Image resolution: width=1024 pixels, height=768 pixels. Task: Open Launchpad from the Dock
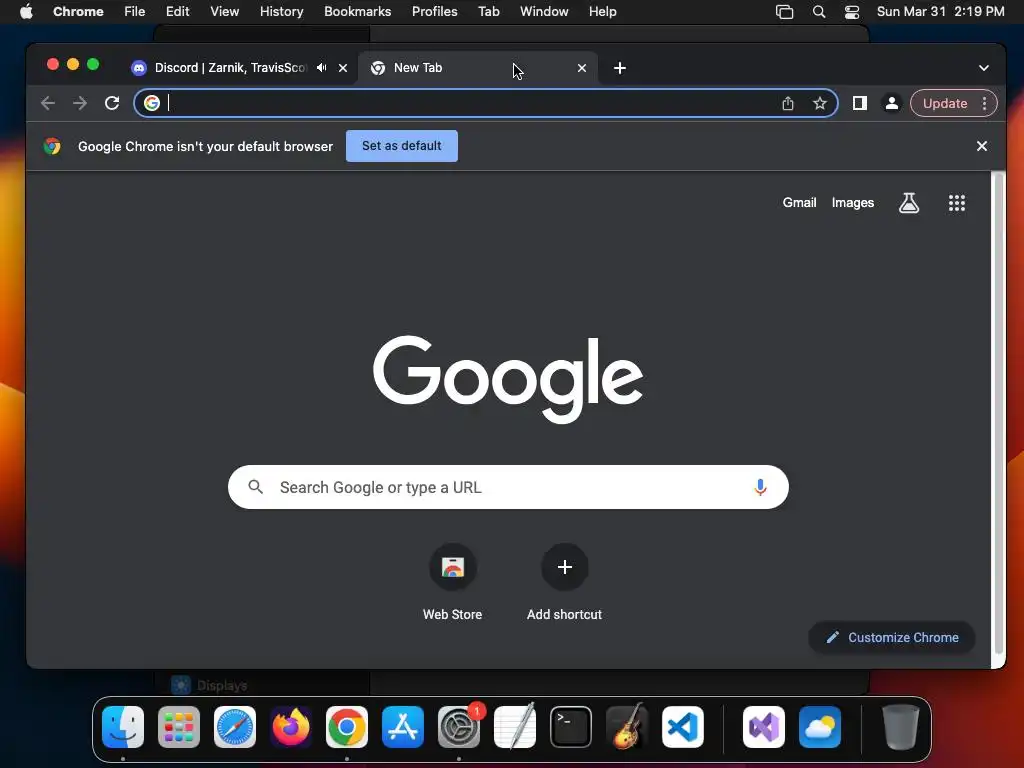pos(179,727)
